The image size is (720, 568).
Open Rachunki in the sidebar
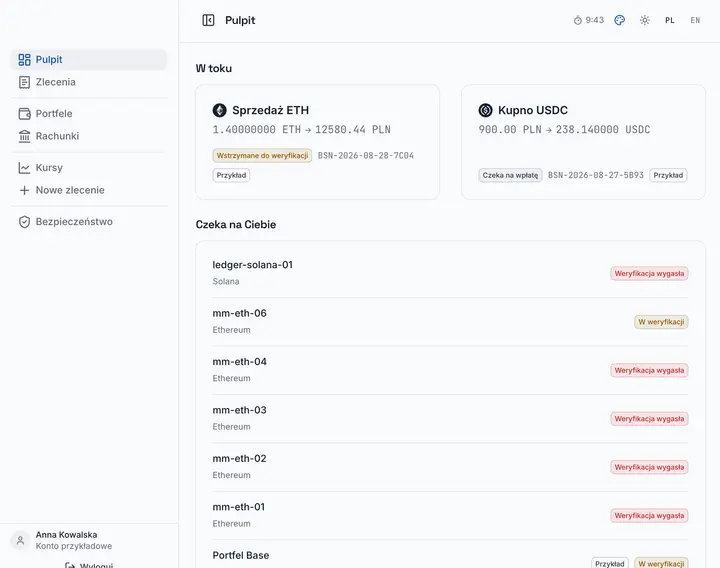click(x=89, y=136)
